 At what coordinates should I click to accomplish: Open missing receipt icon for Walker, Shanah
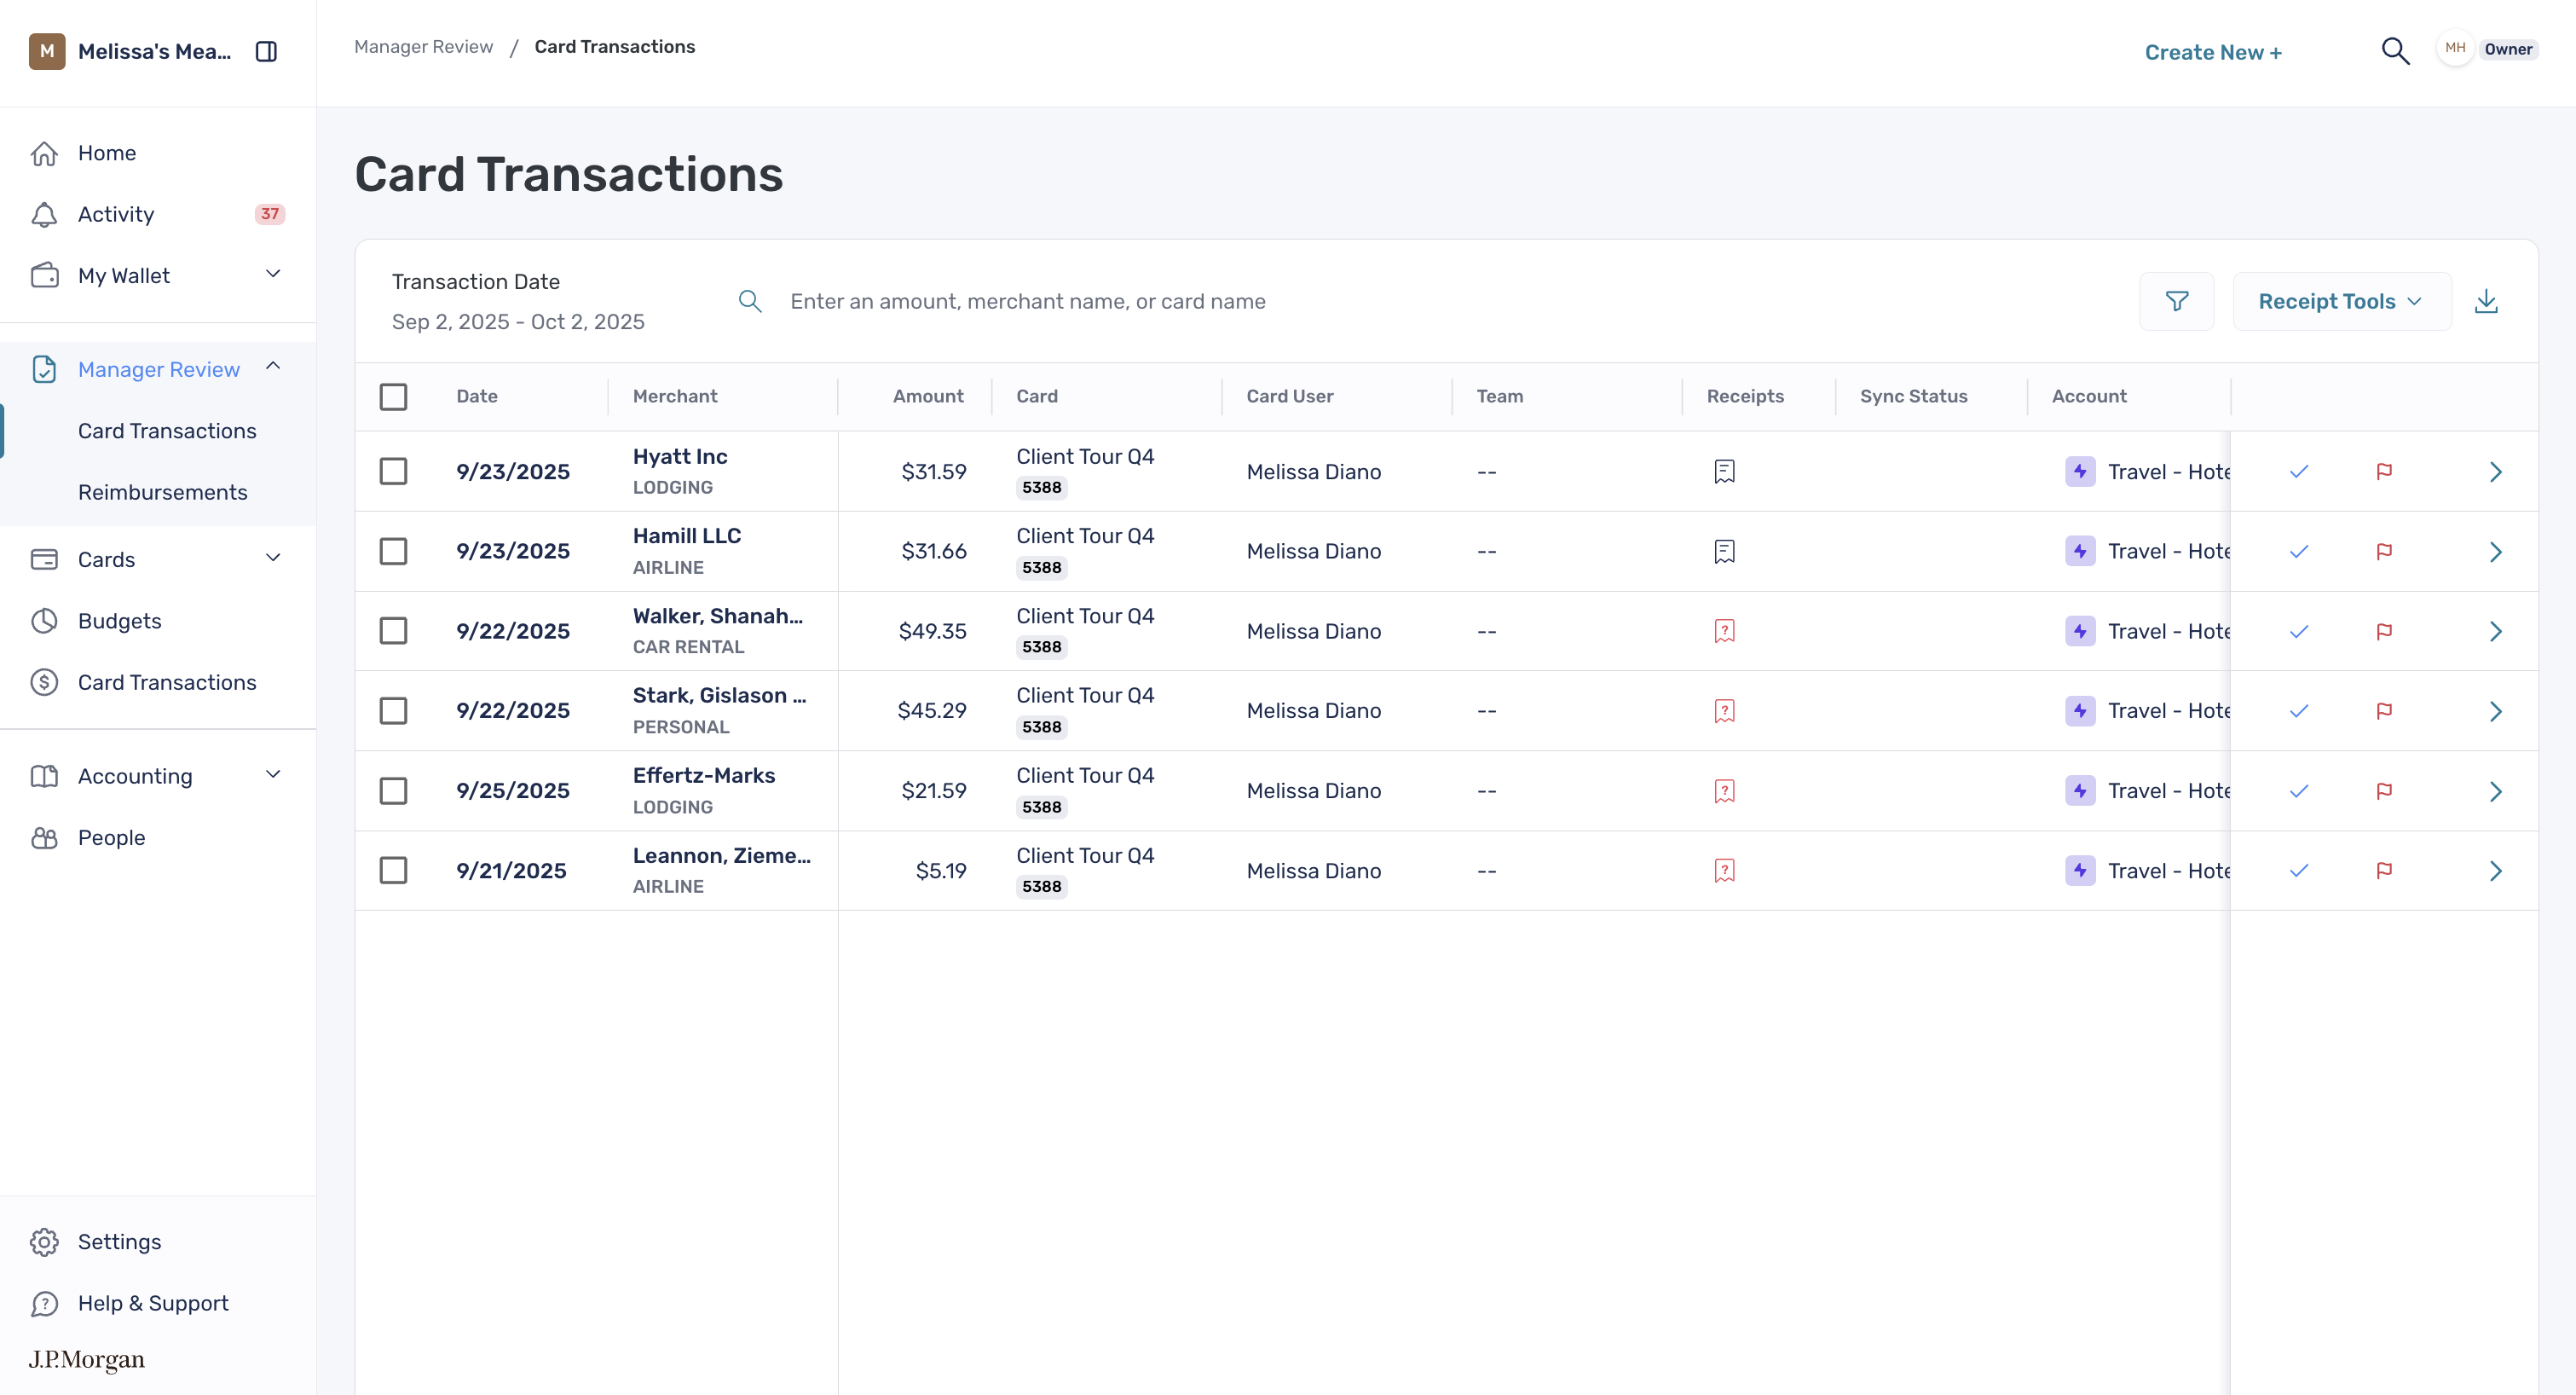1724,631
